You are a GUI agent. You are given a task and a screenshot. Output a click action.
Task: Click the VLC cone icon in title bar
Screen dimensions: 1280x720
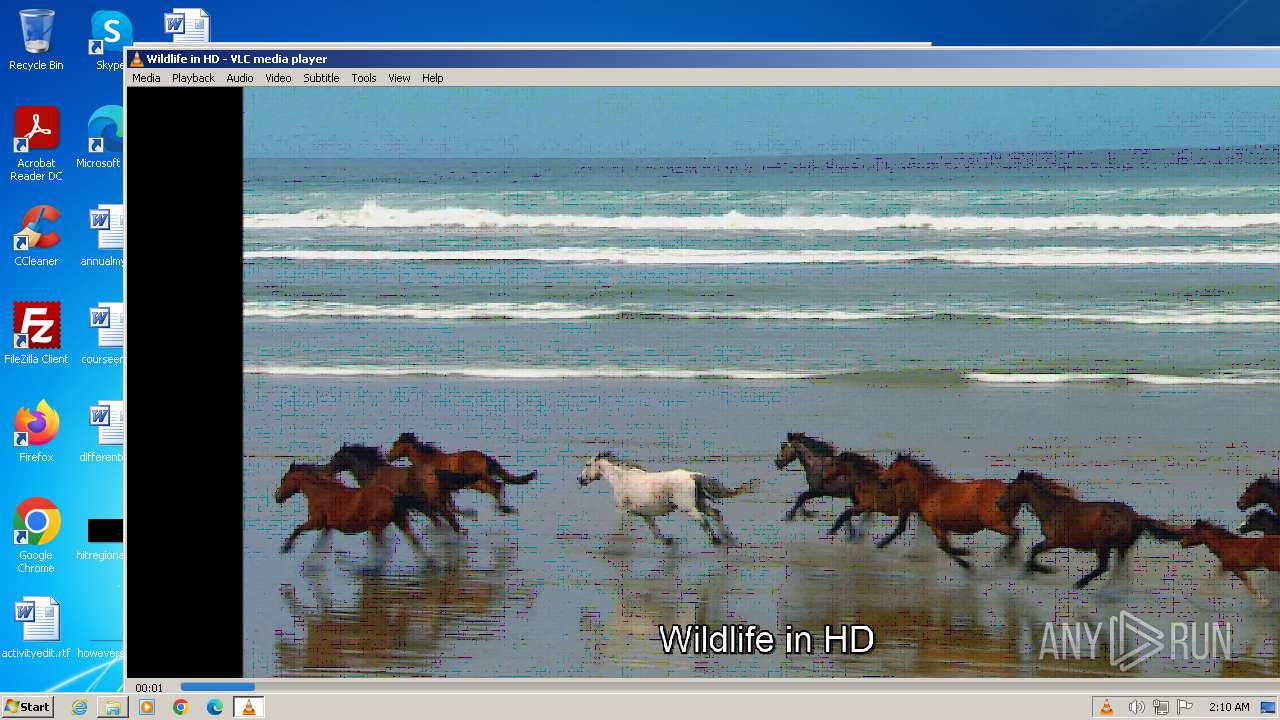[137, 59]
